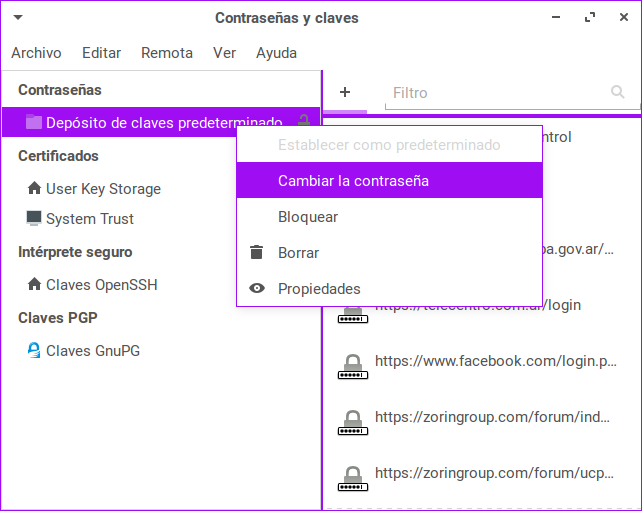Toggle the keyring lock icon
Viewport: 642px width, 511px height.
coord(303,122)
